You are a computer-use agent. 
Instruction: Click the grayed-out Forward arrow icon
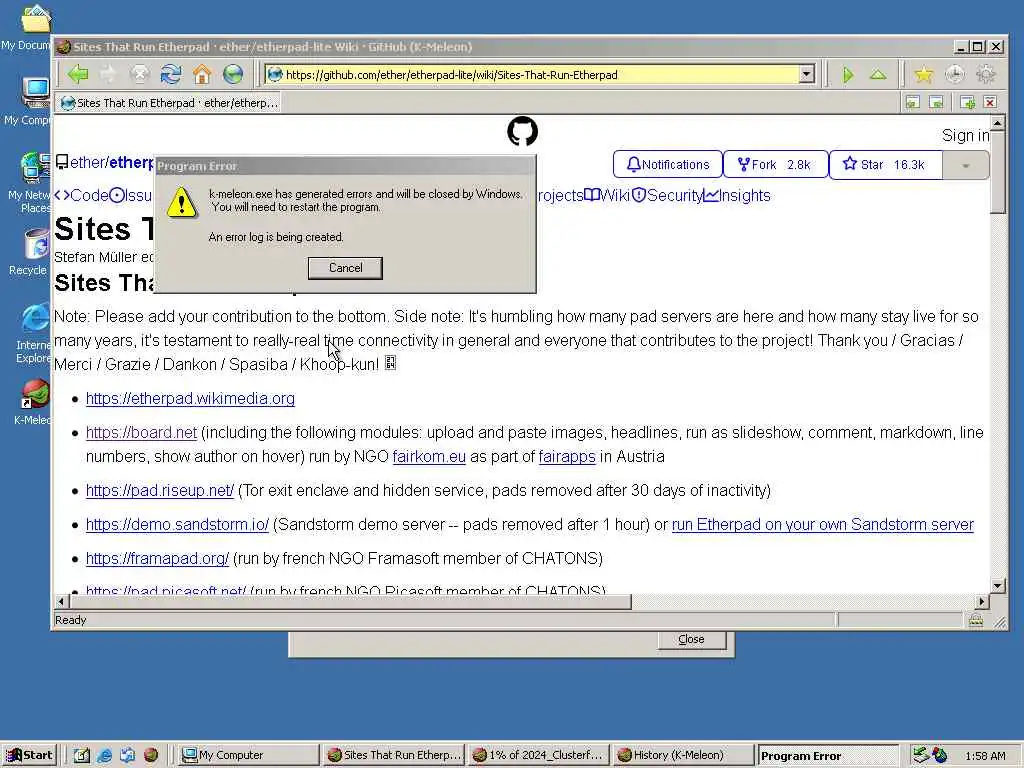108,74
